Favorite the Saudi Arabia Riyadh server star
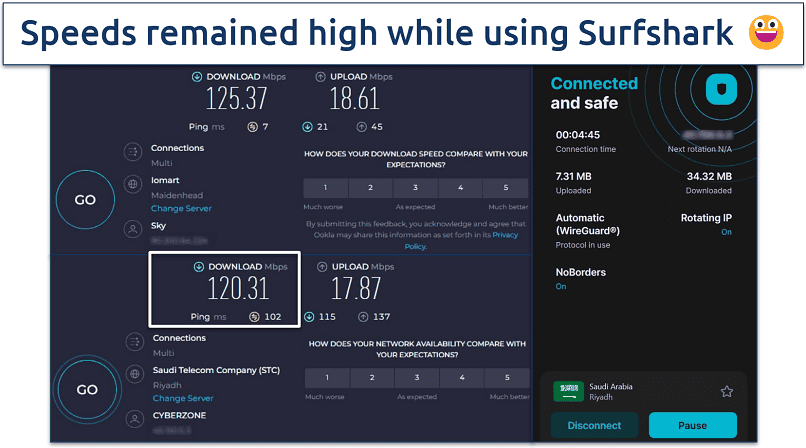Screen dimensions: 806x448 [x=726, y=391]
